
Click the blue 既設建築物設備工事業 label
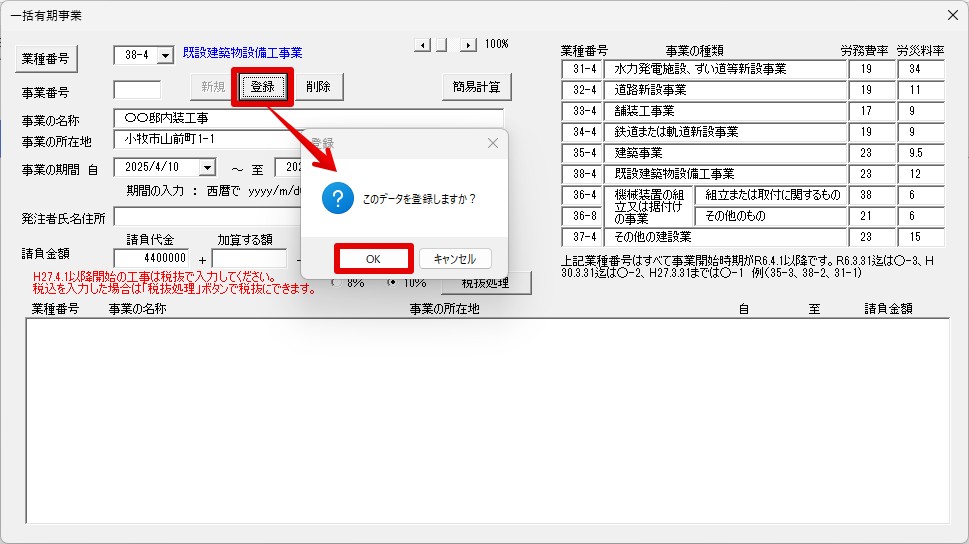tap(242, 53)
